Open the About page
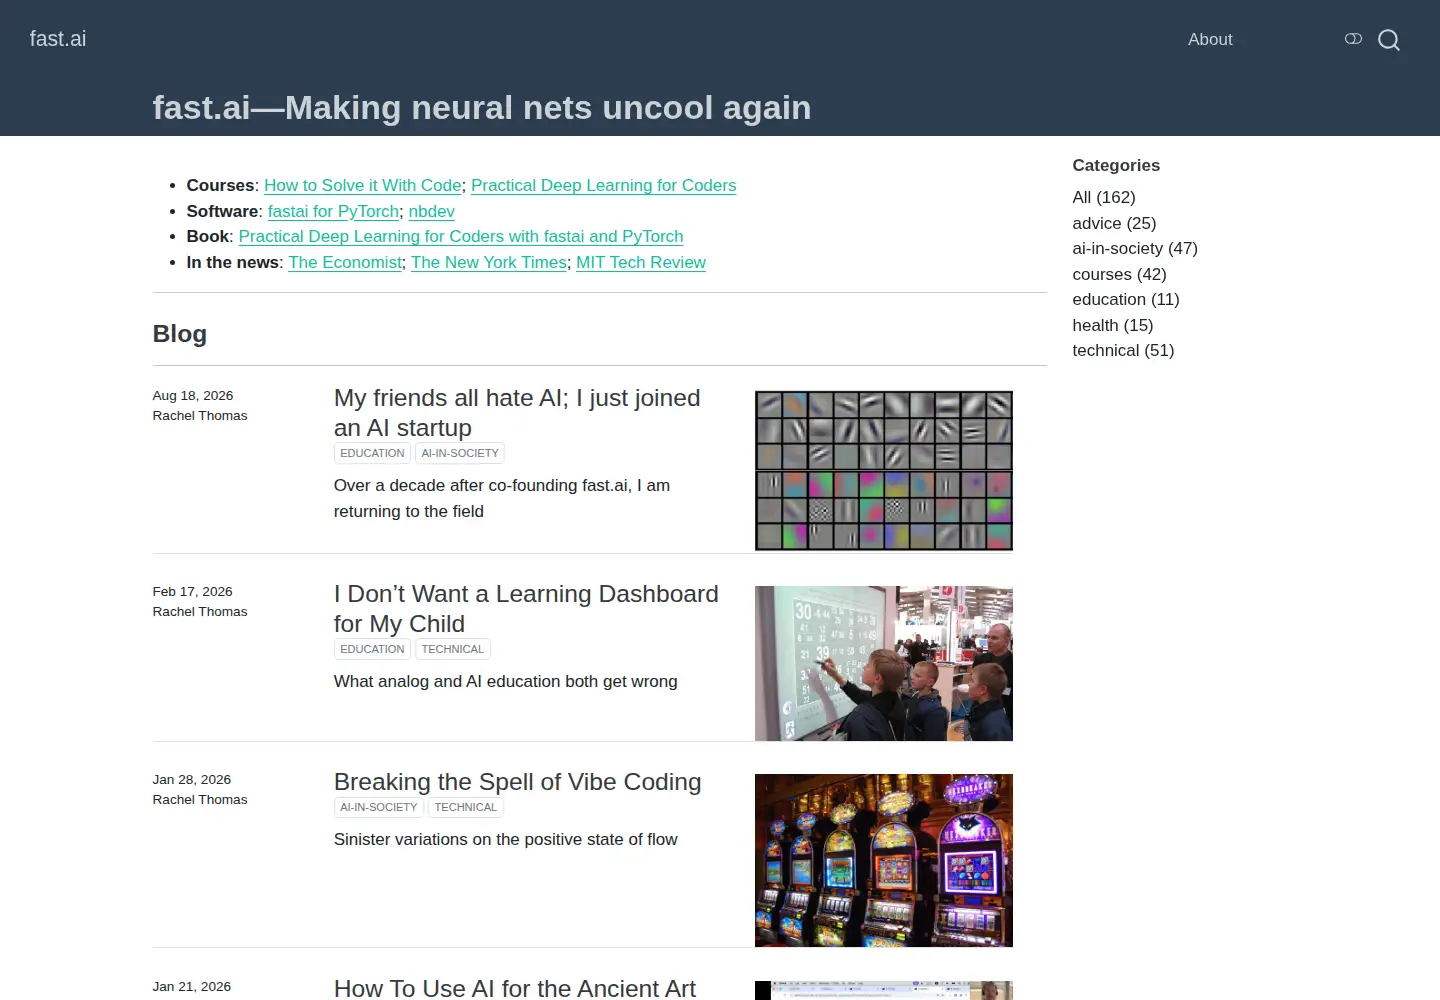This screenshot has width=1440, height=1000. click(x=1210, y=39)
